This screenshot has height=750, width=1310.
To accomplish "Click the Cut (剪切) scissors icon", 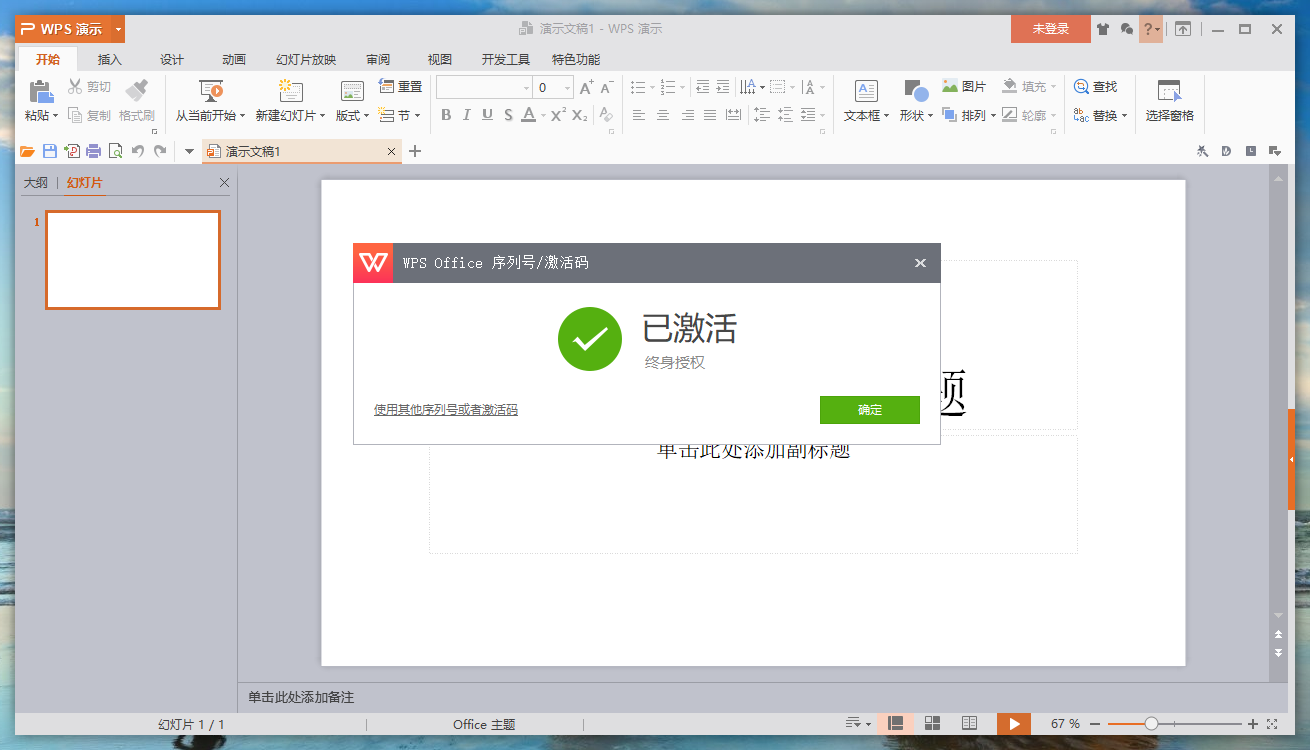I will (75, 87).
